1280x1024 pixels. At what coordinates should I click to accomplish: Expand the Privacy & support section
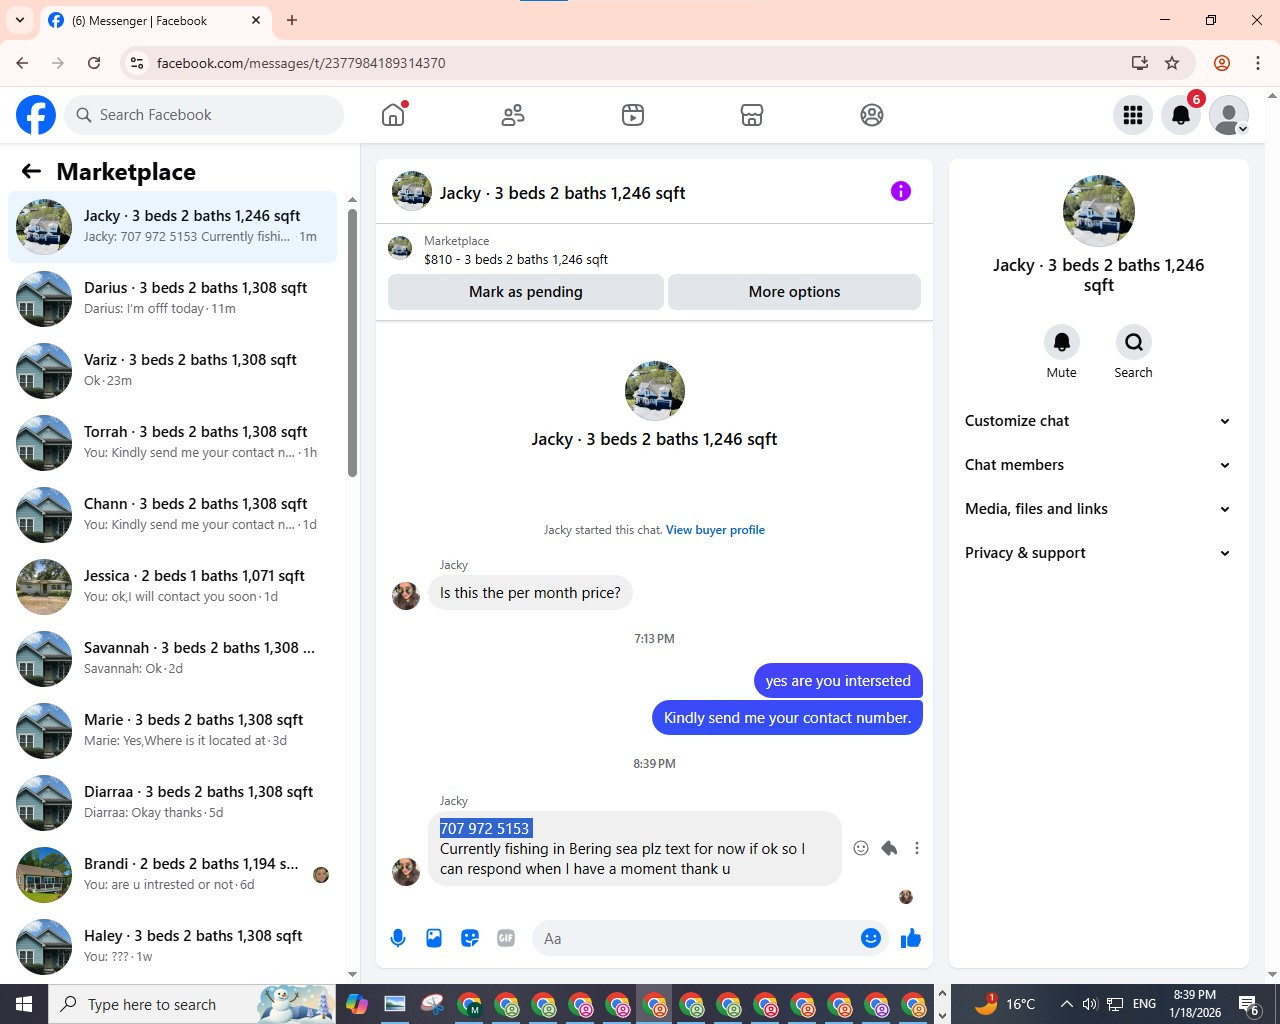(x=1098, y=553)
